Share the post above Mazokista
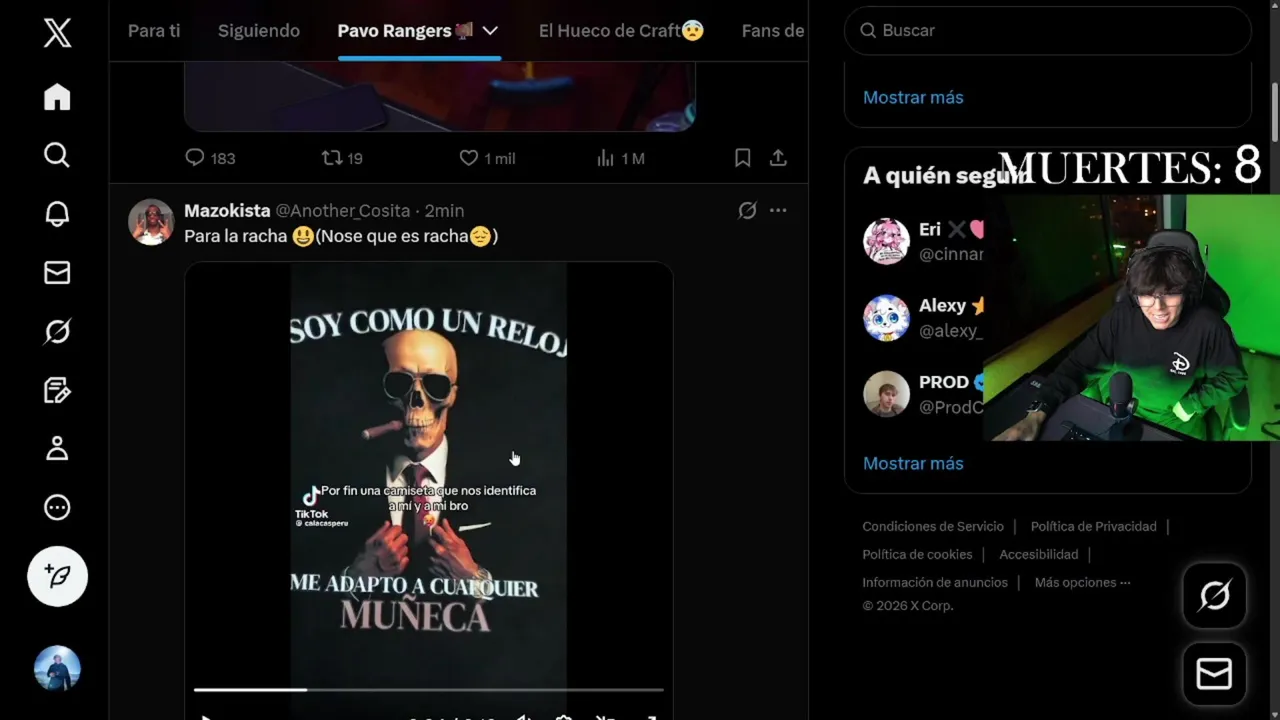Screen dimensions: 1280x720 click(778, 158)
